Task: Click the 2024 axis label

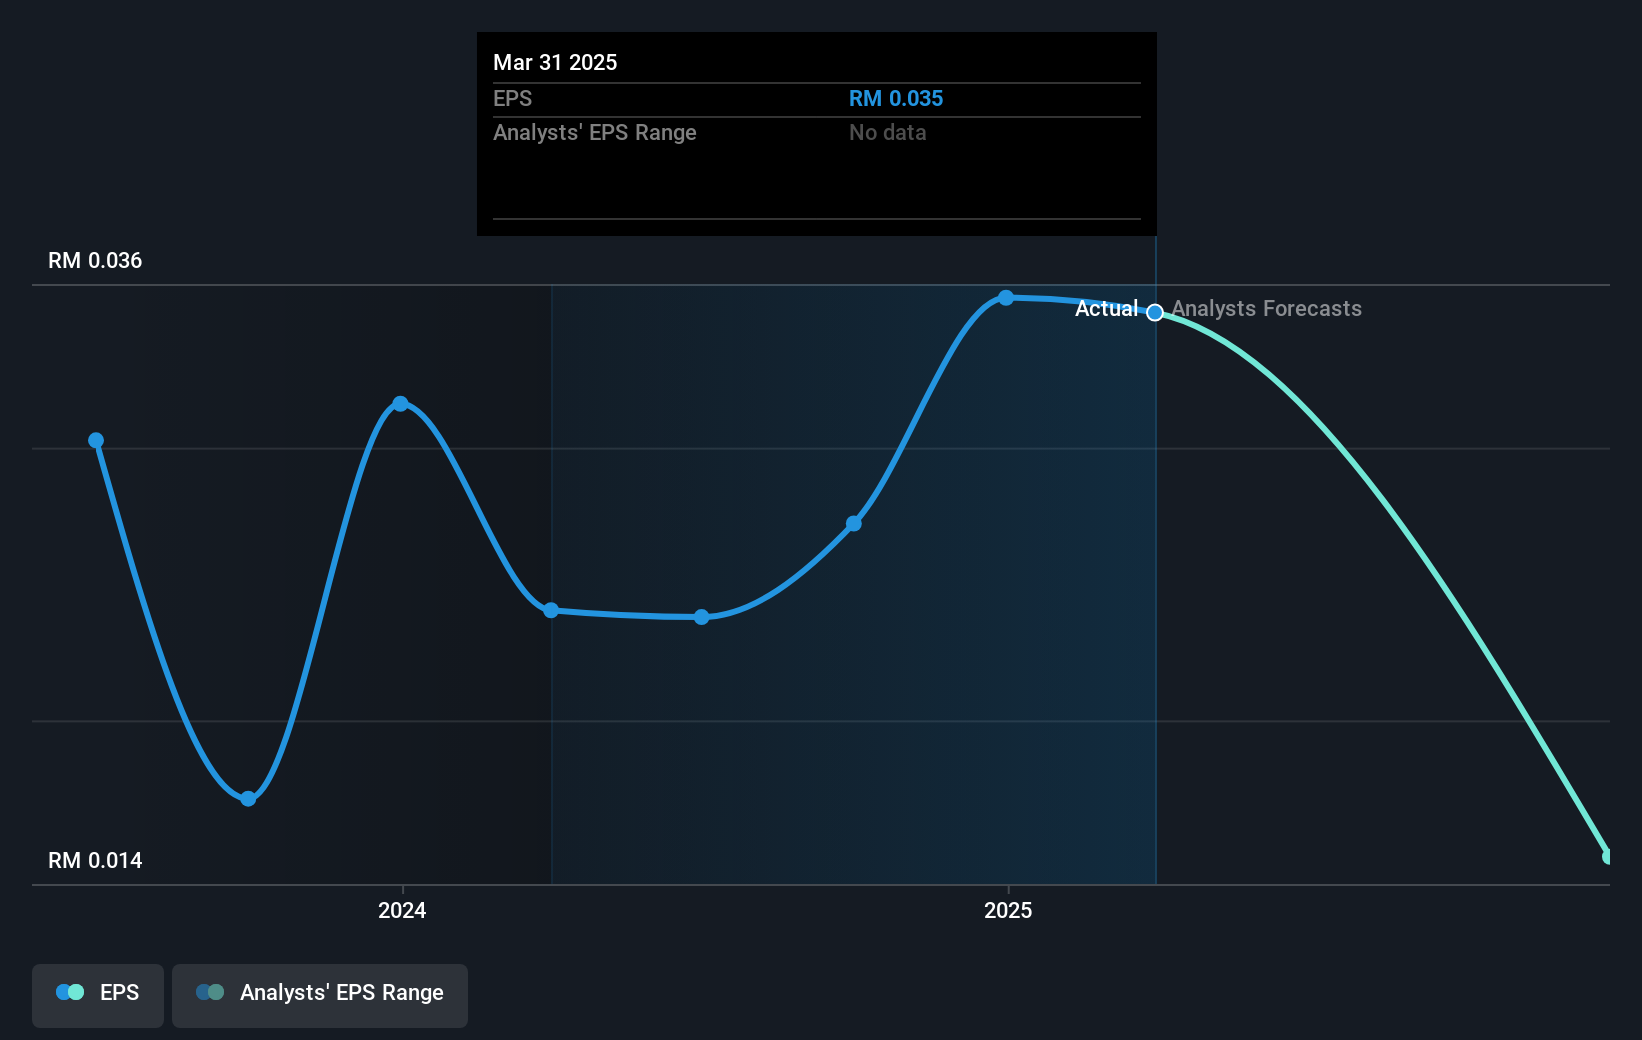Action: point(402,910)
